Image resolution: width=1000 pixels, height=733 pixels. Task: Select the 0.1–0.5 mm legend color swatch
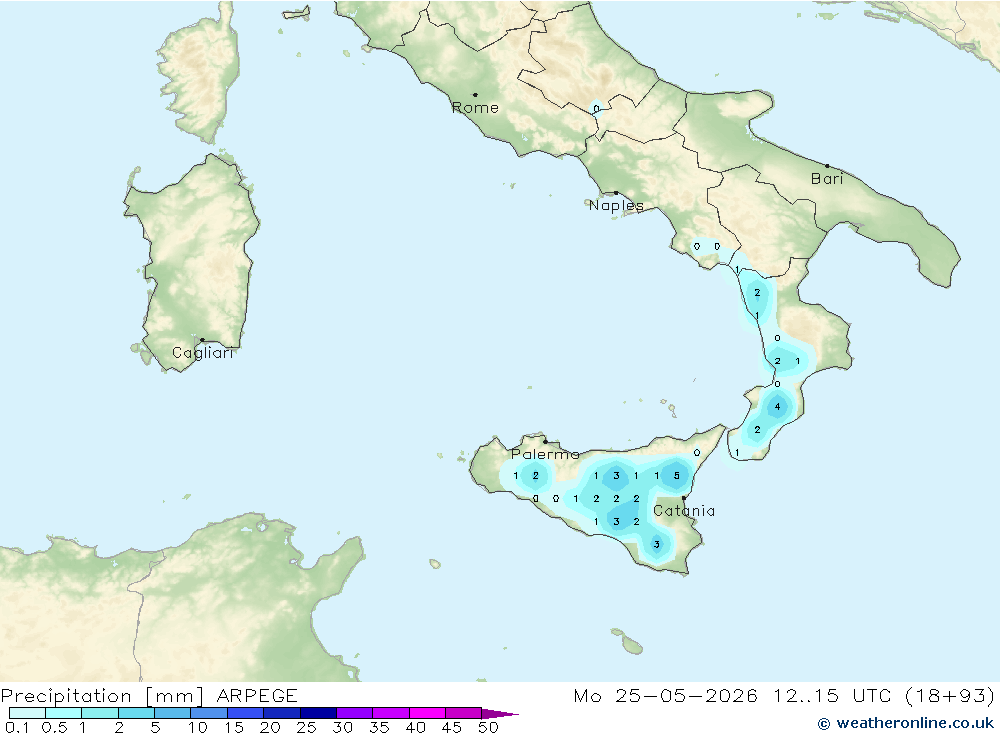tap(27, 713)
